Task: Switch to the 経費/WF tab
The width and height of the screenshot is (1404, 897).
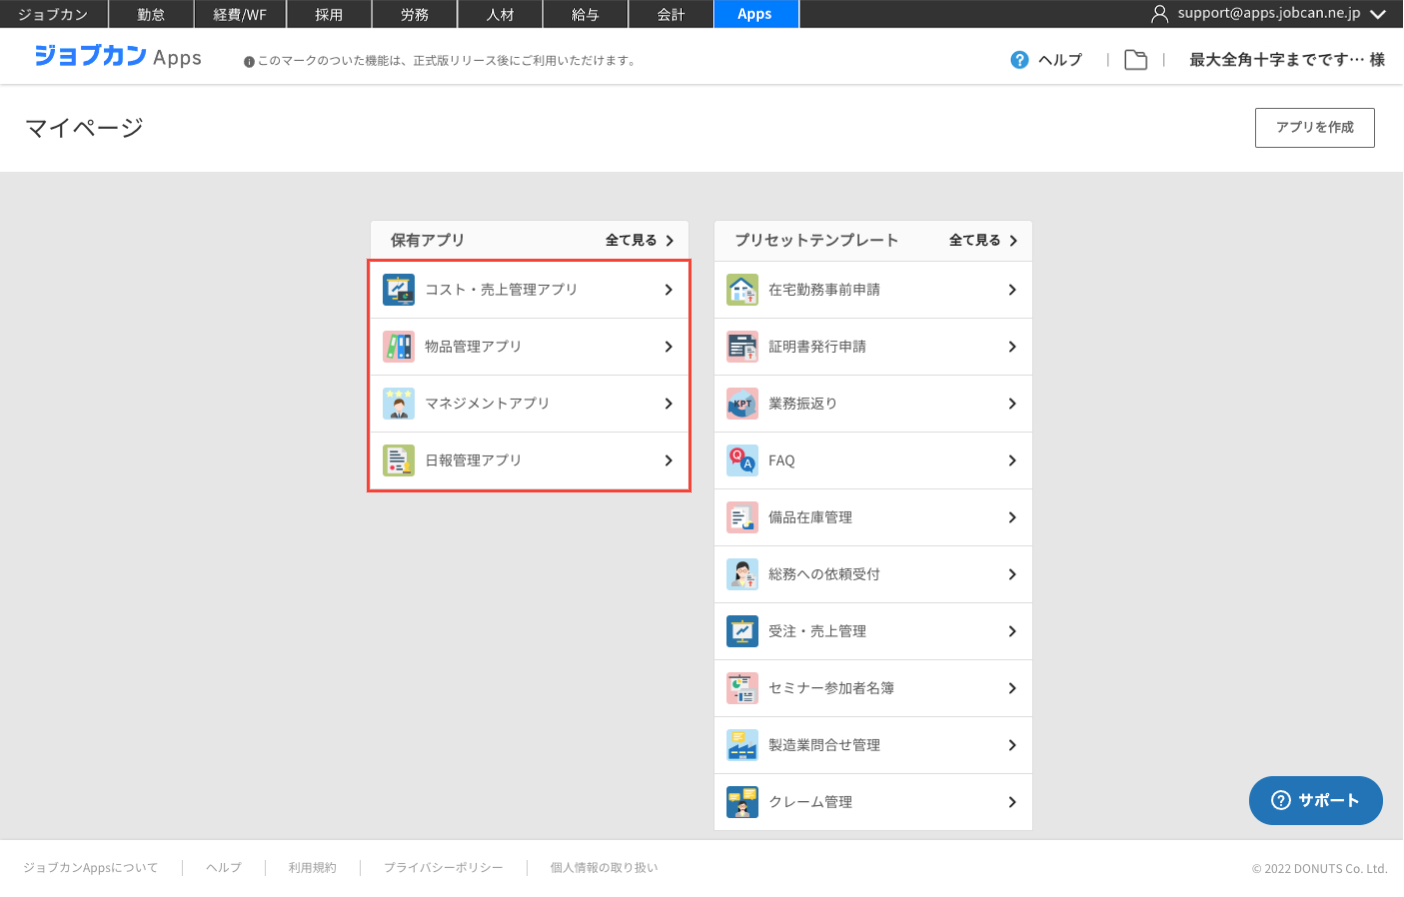Action: click(240, 14)
